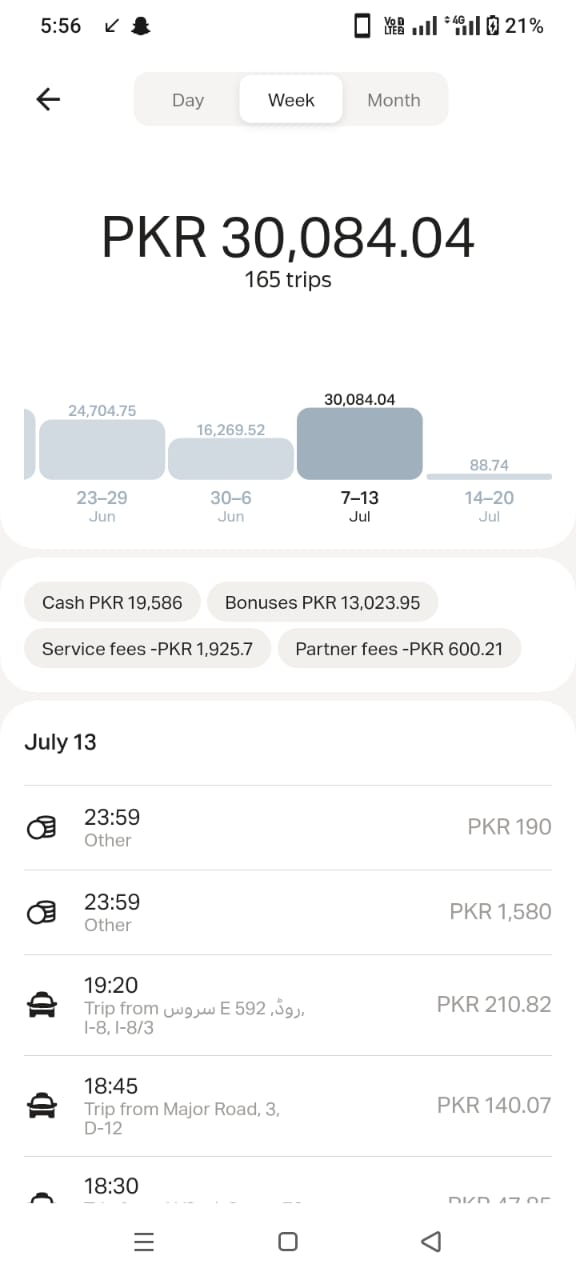Tap the taxi icon for 18:45 trip

(41, 1106)
